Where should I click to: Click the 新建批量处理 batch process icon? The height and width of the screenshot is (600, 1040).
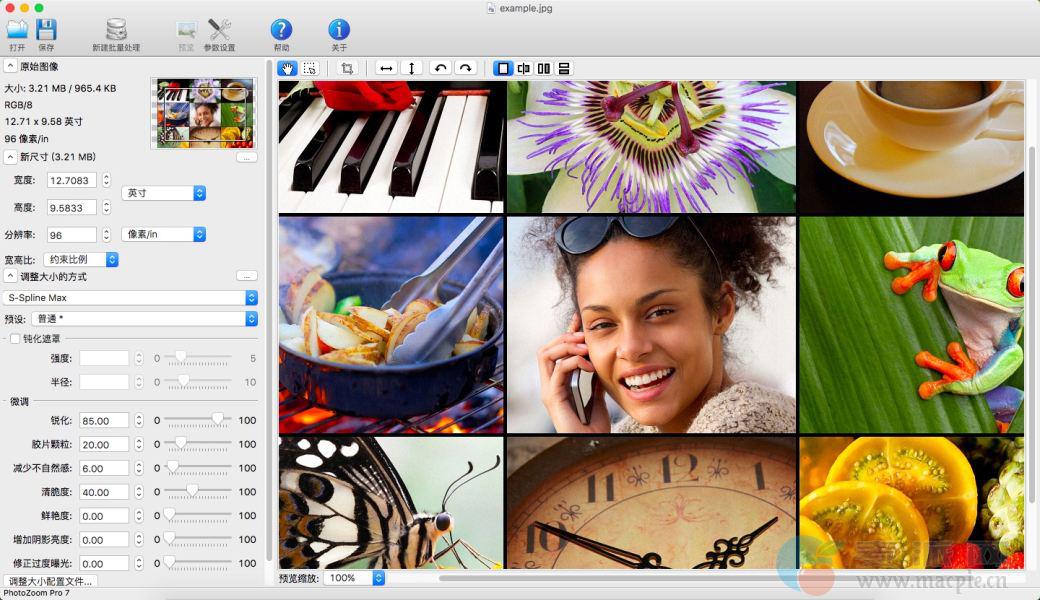[x=116, y=35]
